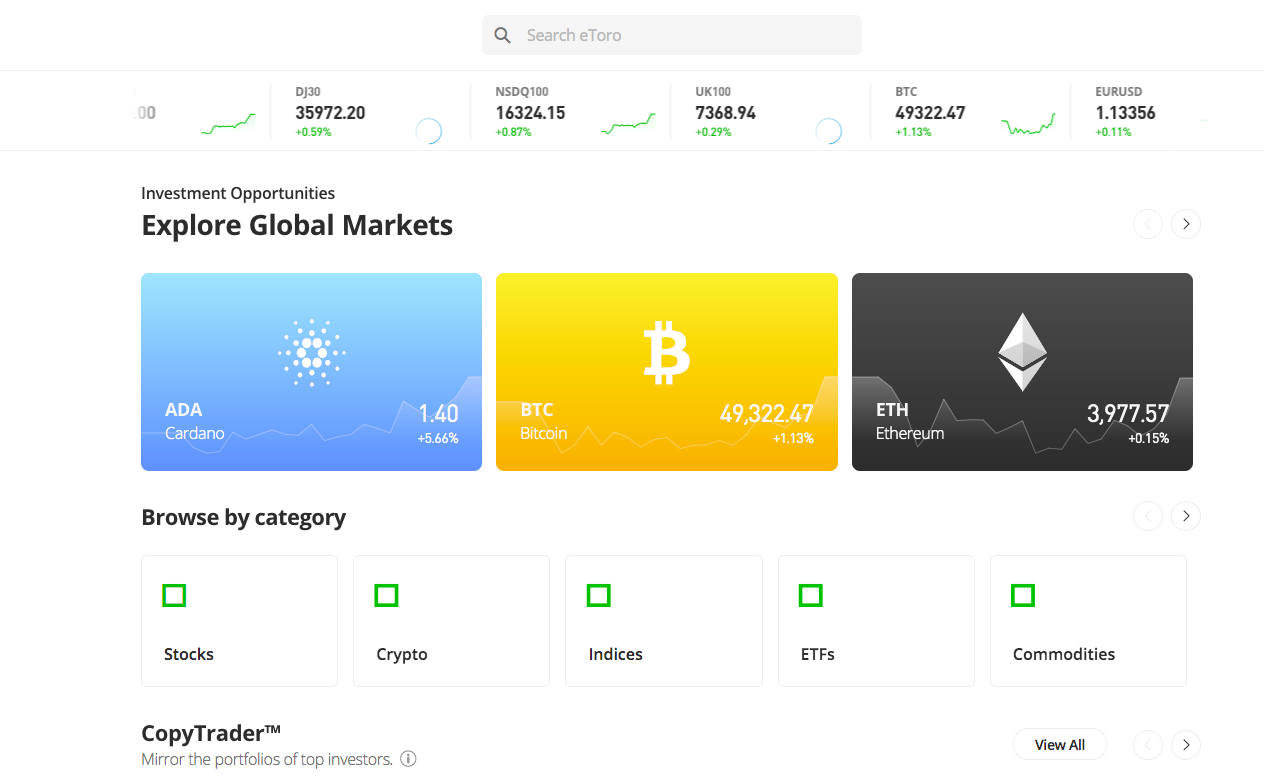Select the Crypto category tile
Image resolution: width=1267 pixels, height=784 pixels.
coord(451,621)
